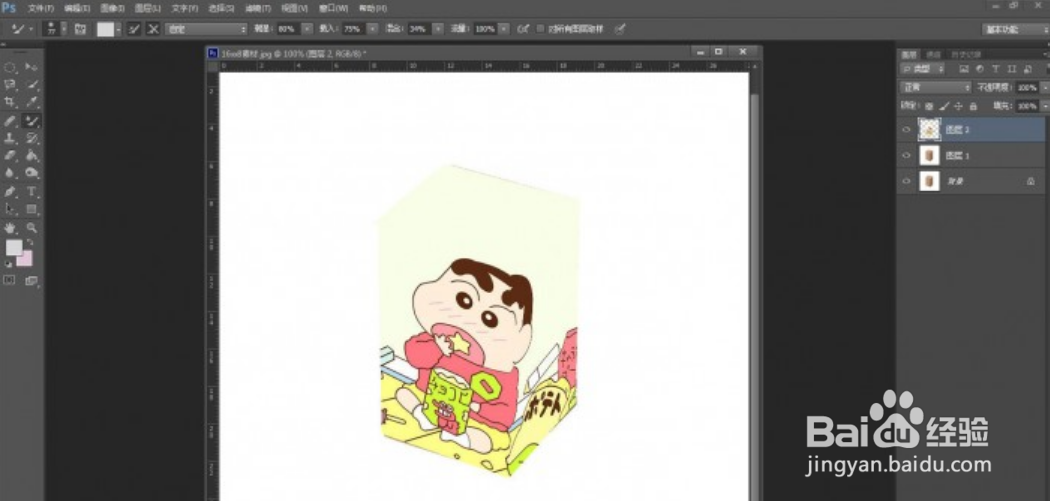Image resolution: width=1050 pixels, height=501 pixels.
Task: Change the screen mode
Action: coord(31,281)
